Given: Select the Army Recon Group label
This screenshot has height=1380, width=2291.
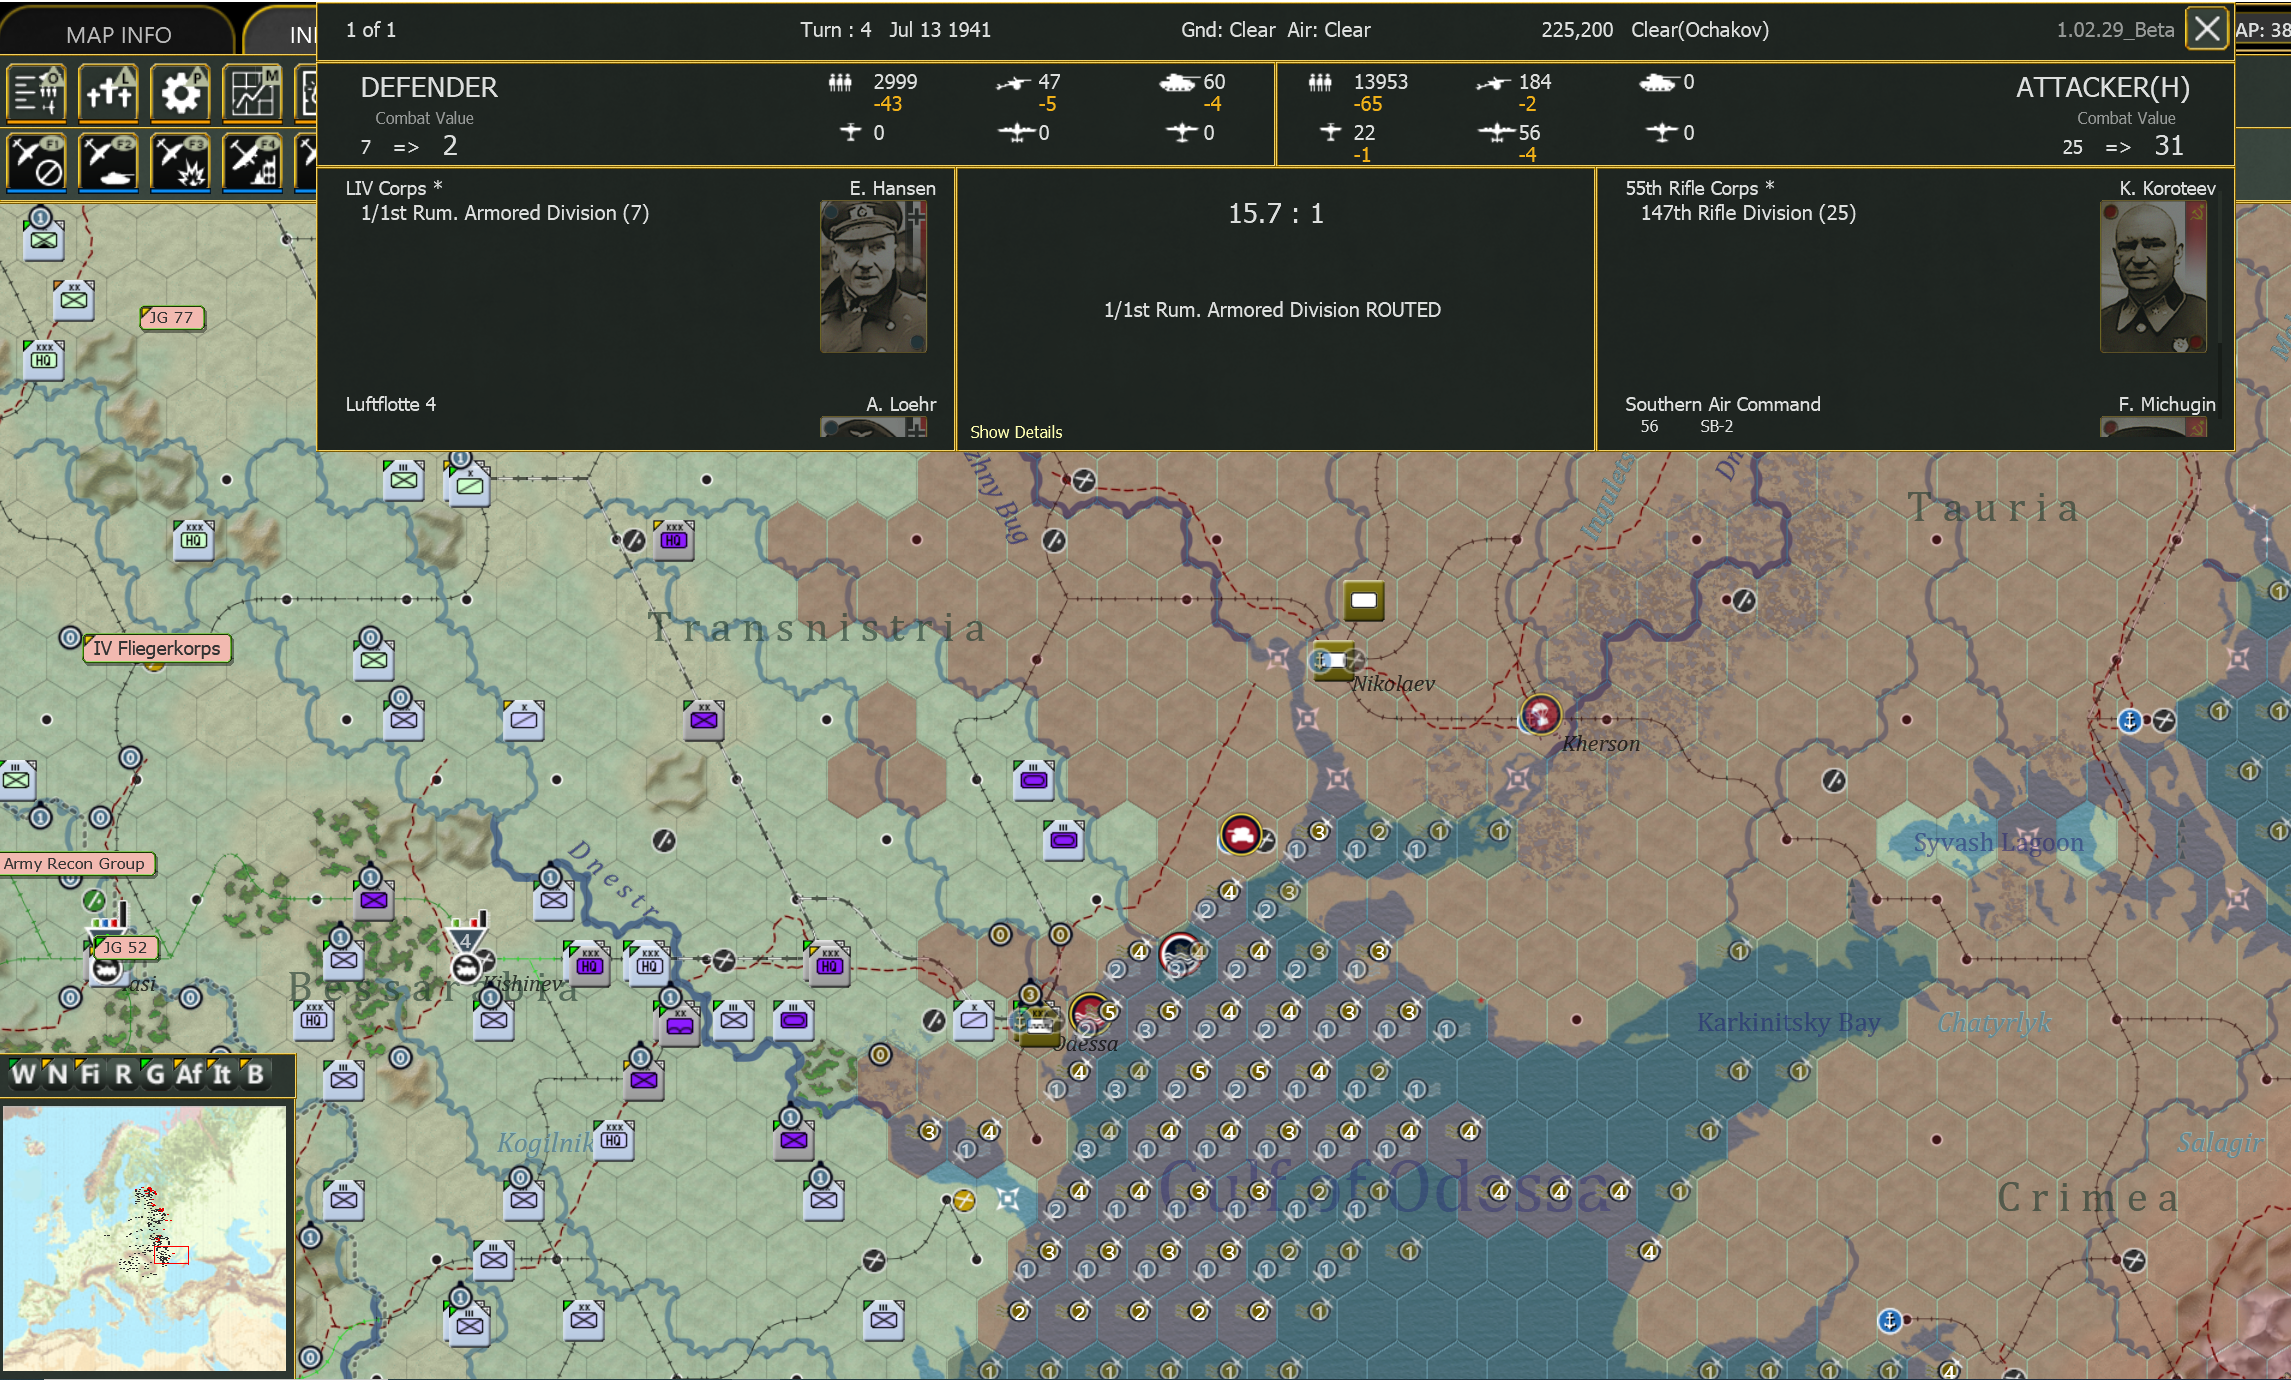Looking at the screenshot, I should pyautogui.click(x=76, y=863).
